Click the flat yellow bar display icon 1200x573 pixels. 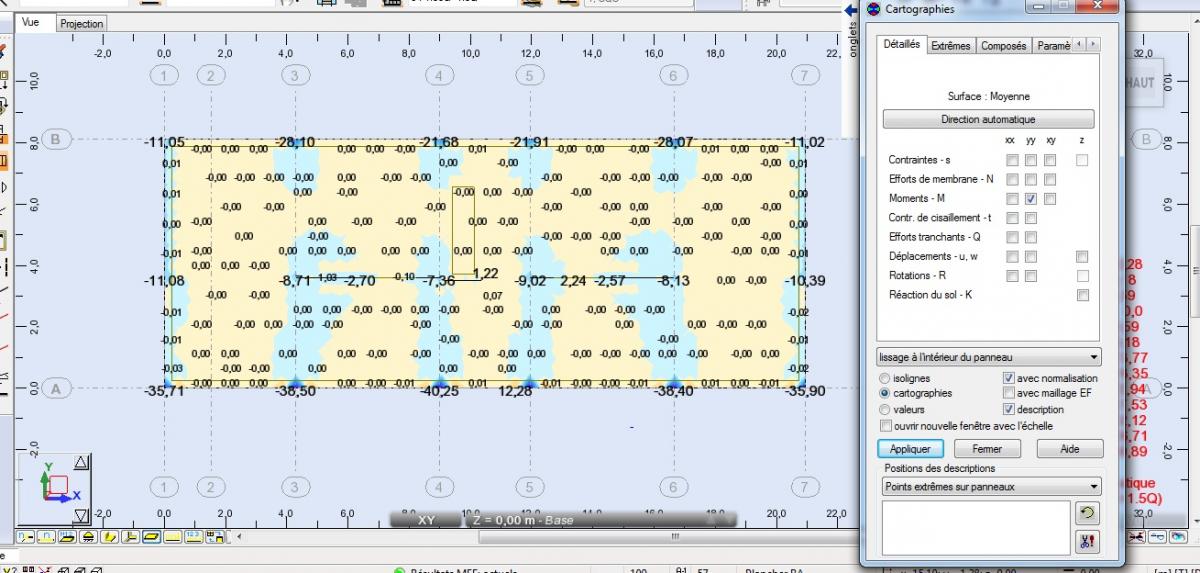click(172, 537)
